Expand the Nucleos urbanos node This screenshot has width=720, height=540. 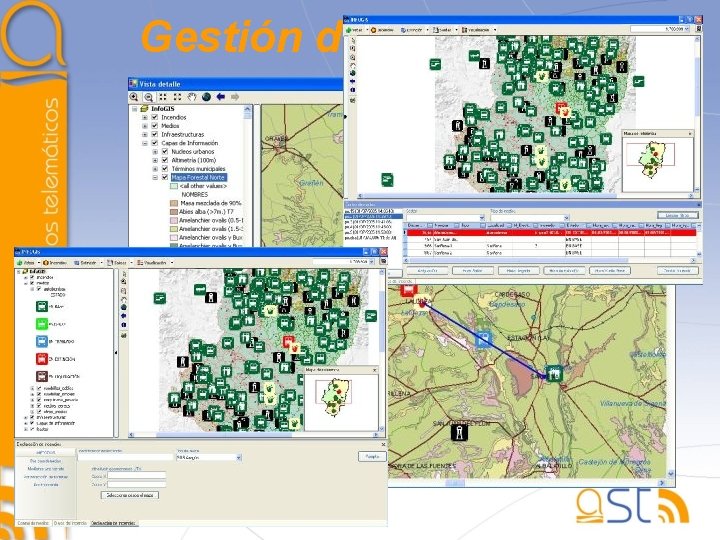(155, 152)
